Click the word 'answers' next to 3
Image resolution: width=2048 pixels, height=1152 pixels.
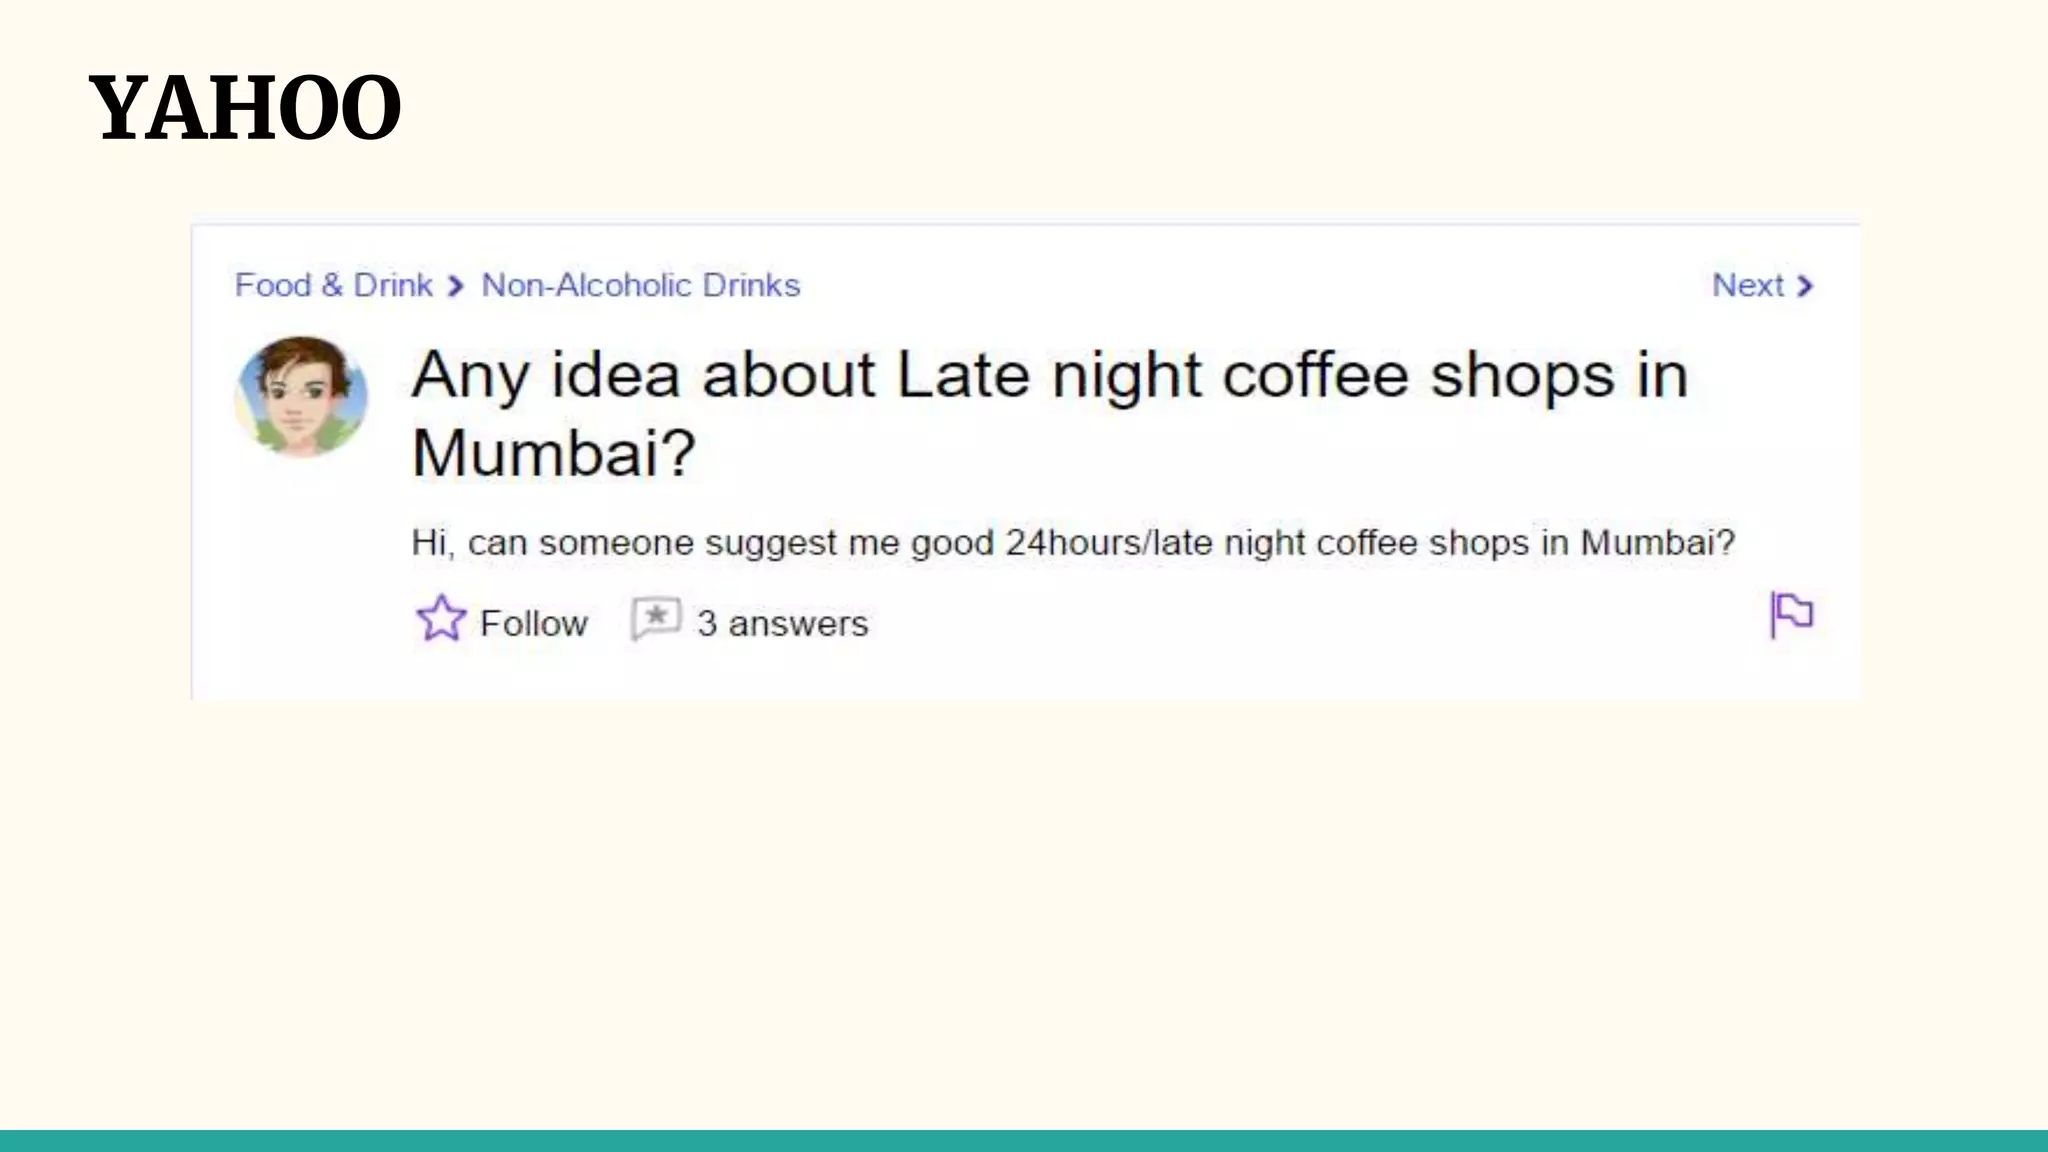pyautogui.click(x=798, y=624)
